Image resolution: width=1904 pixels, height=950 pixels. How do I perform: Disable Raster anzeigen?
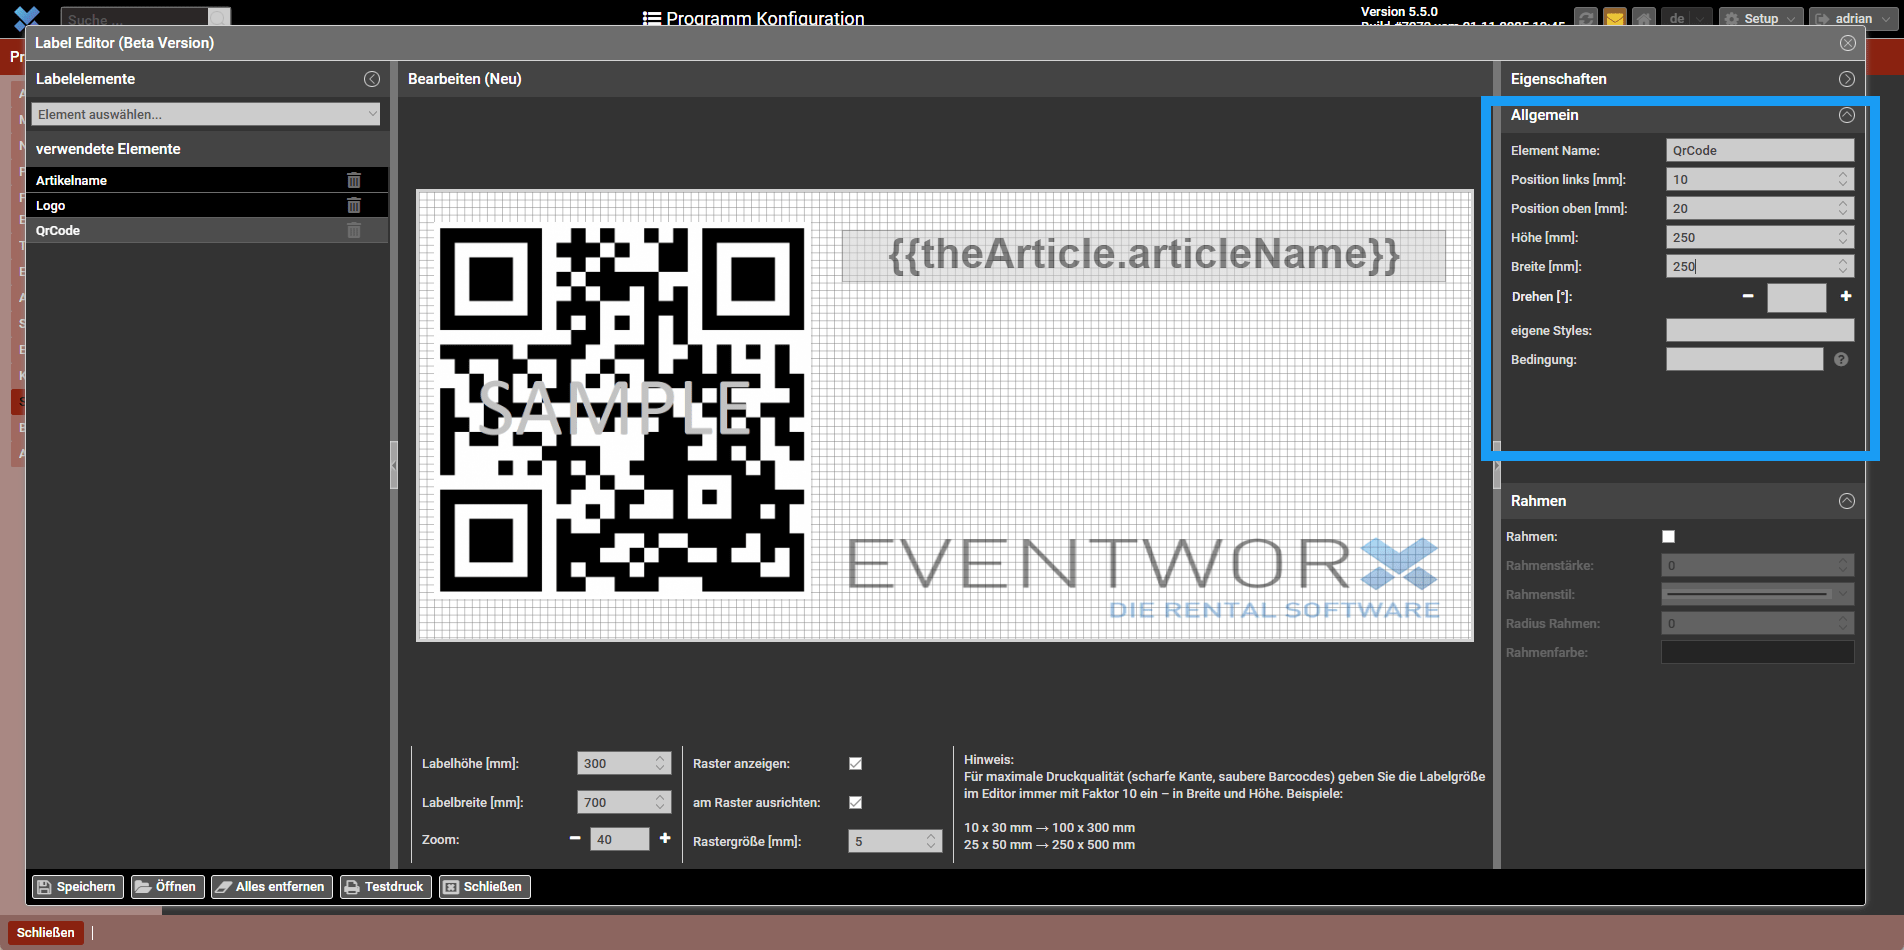(x=855, y=763)
